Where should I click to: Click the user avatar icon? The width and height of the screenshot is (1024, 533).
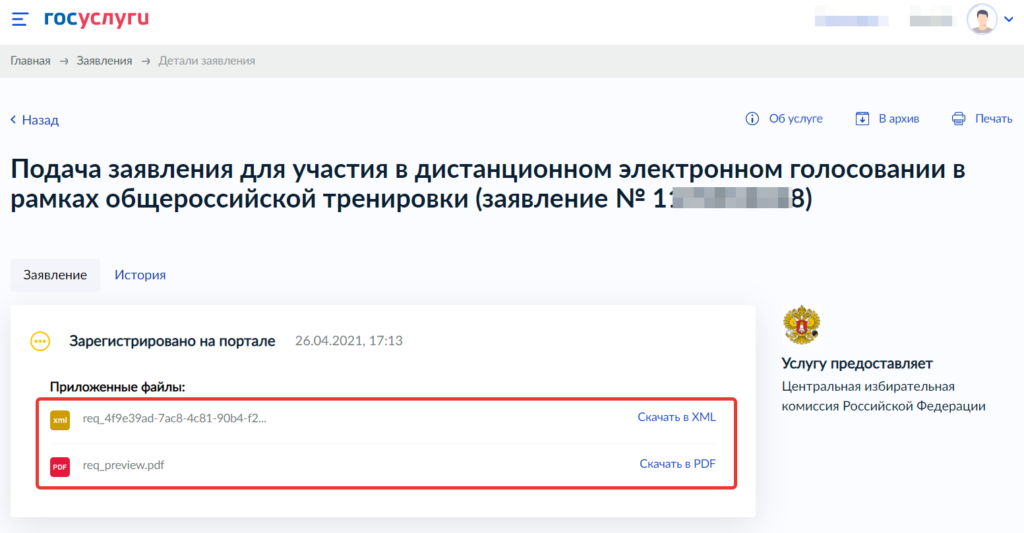click(982, 19)
